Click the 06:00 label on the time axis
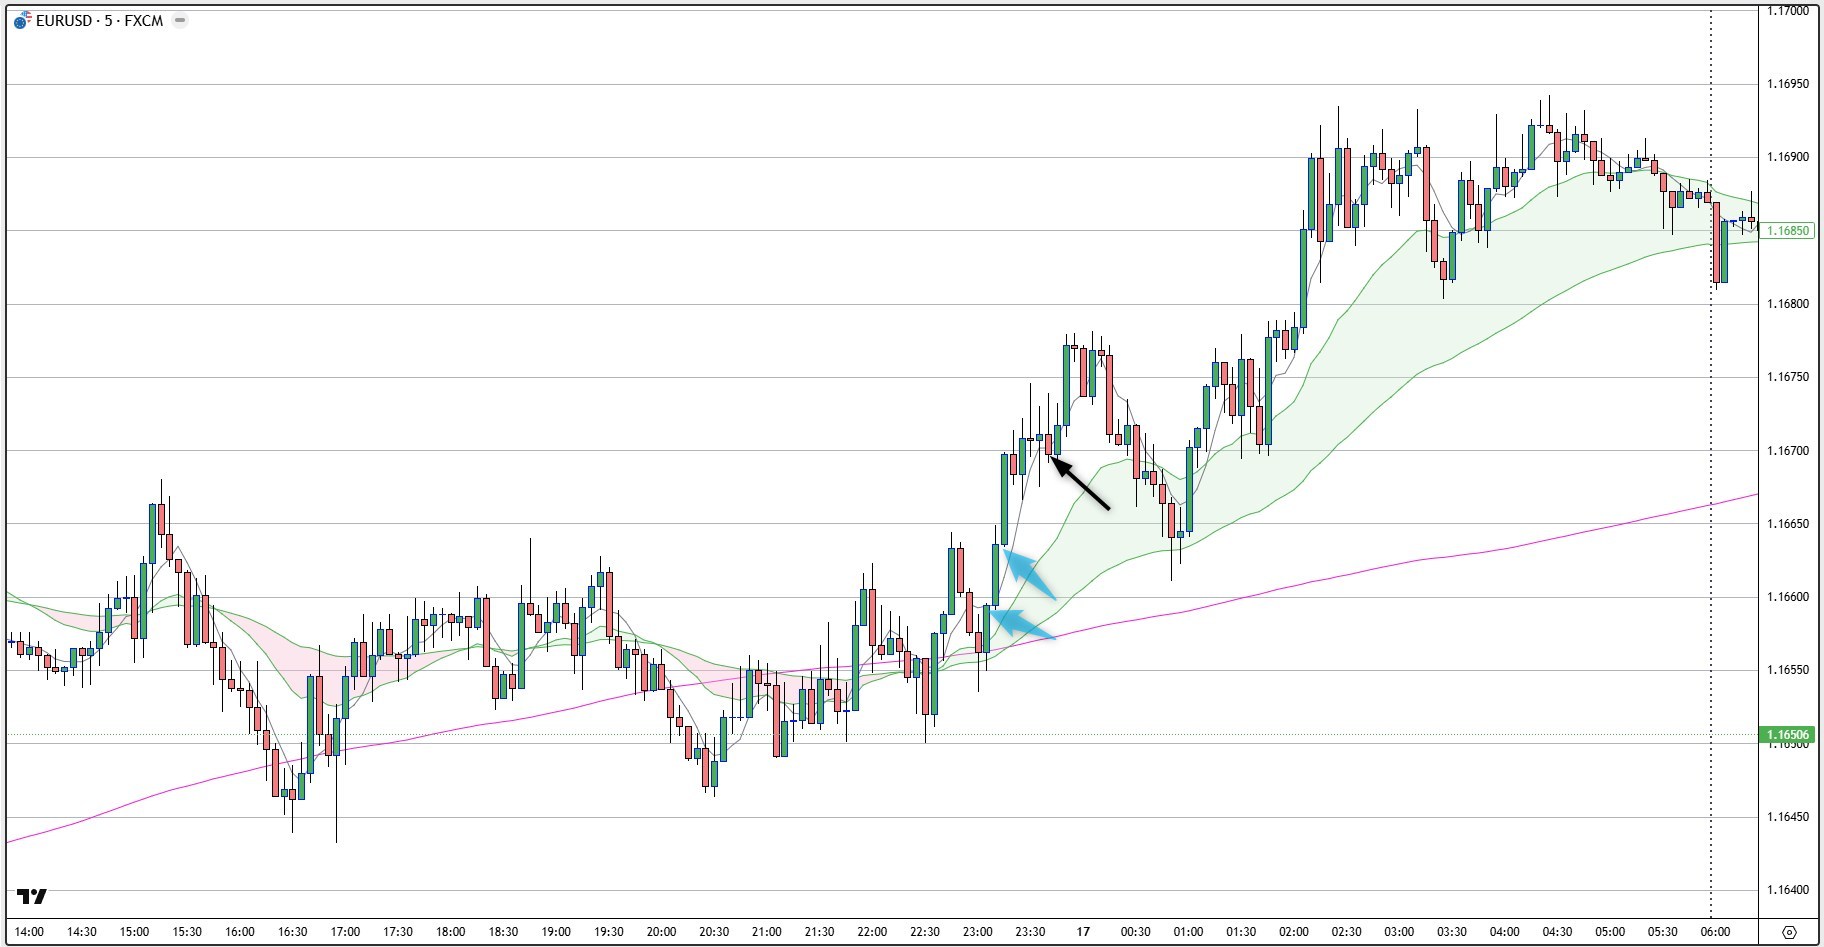This screenshot has height=947, width=1824. click(1714, 932)
